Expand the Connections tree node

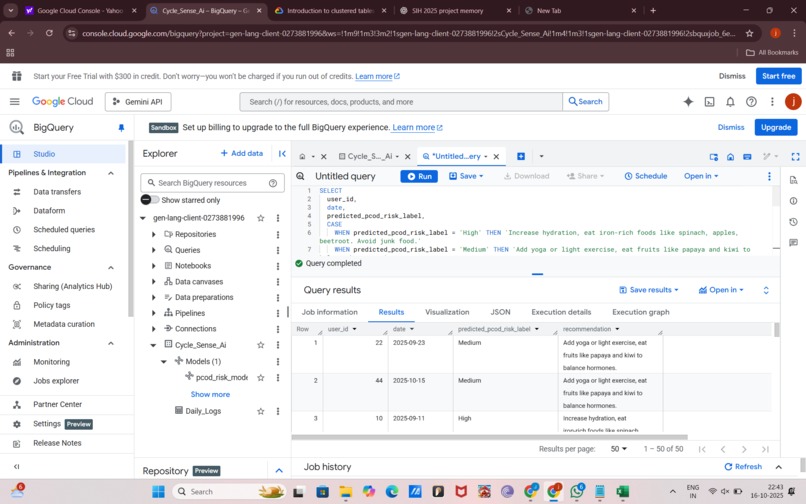pos(154,329)
